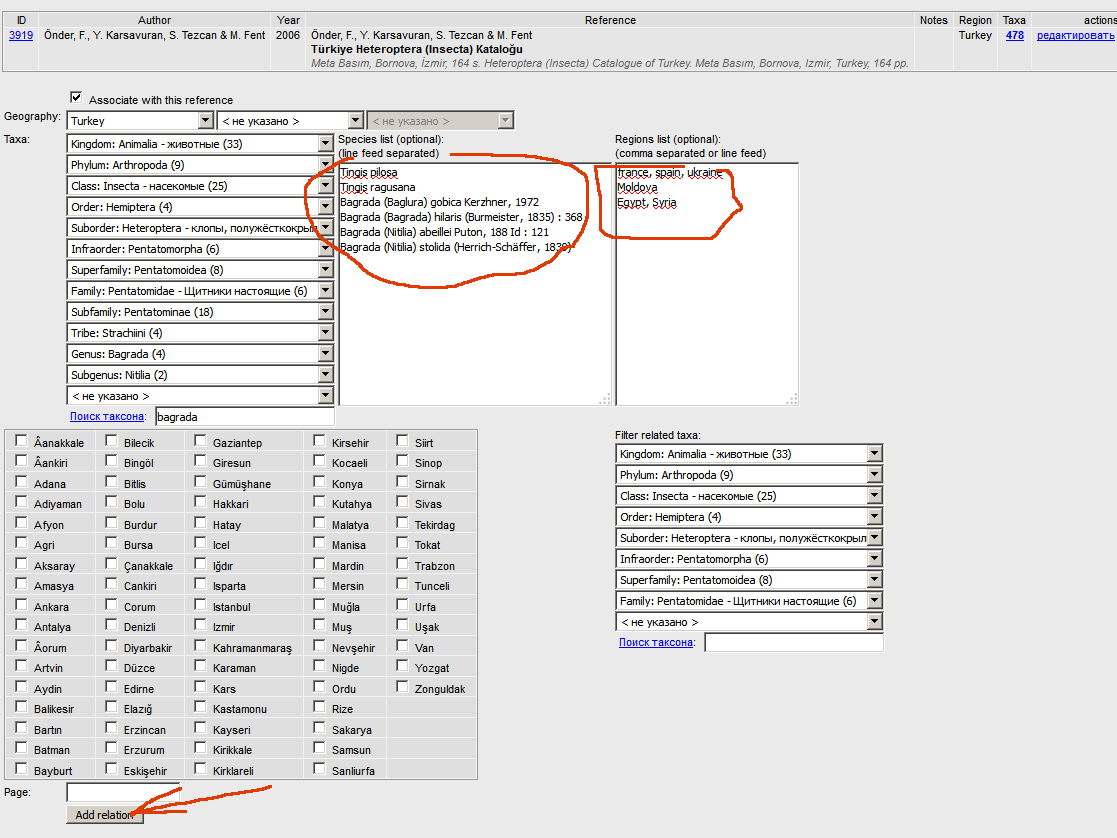1117x838 pixels.
Task: Select the Izmir checkbox
Action: pyautogui.click(x=201, y=626)
